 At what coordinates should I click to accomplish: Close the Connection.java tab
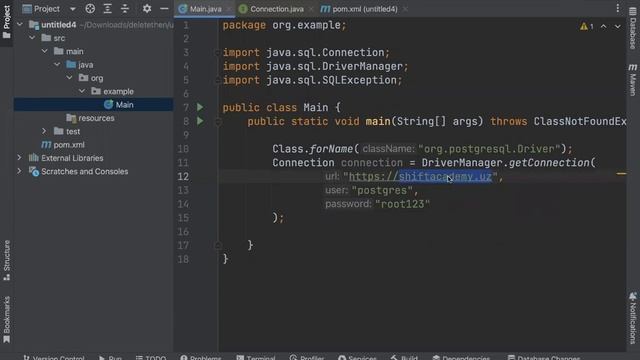point(311,9)
